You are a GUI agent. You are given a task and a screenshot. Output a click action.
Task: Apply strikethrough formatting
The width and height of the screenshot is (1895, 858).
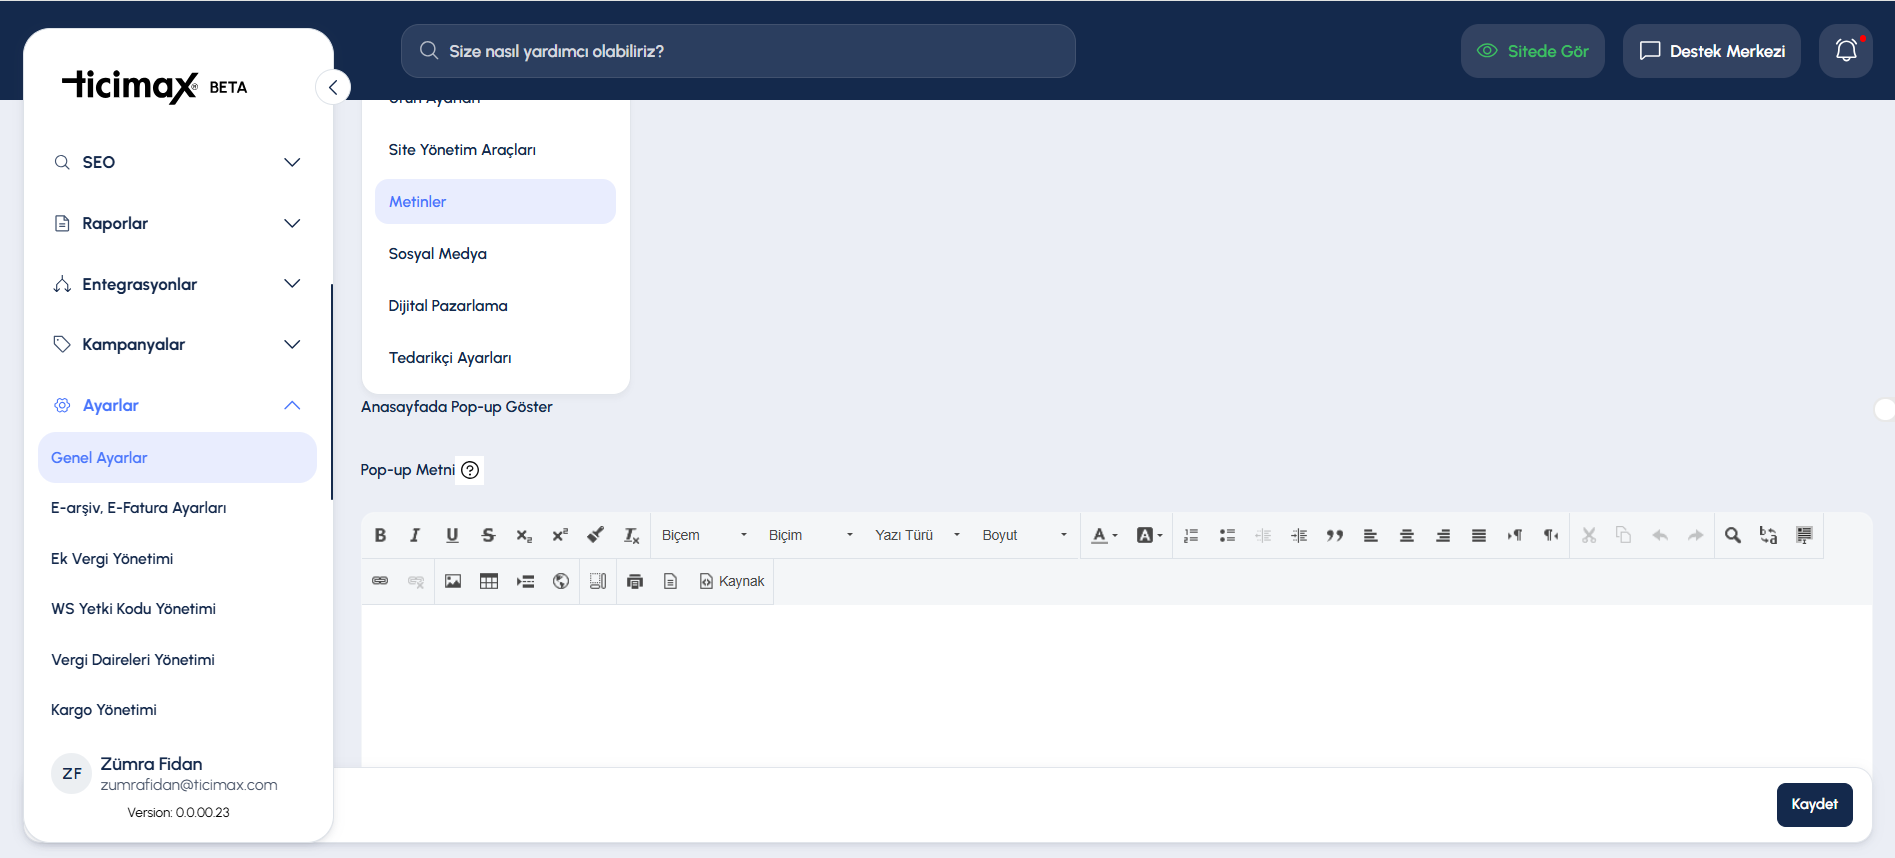488,535
